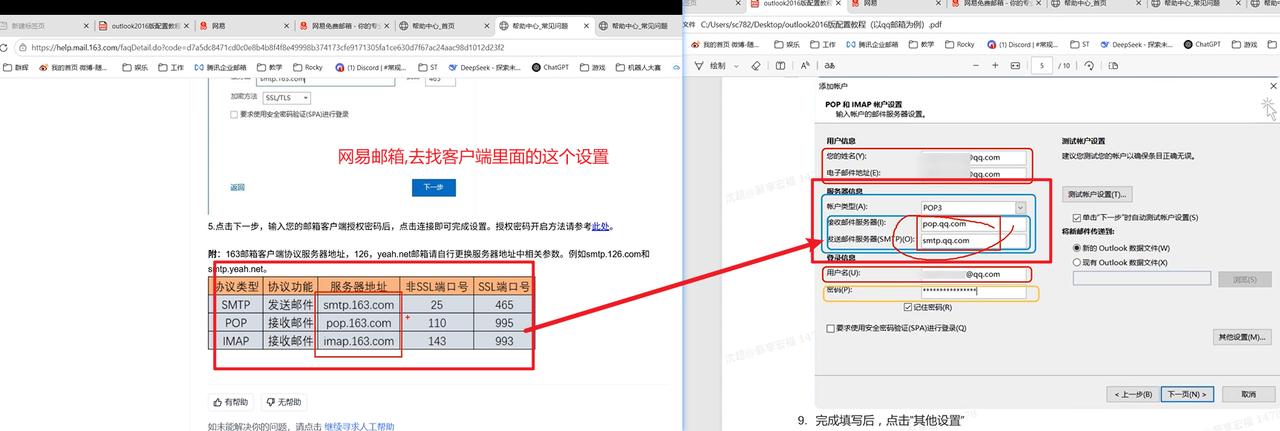Open 工作 bookmark folder in left window
Image resolution: width=1280 pixels, height=431 pixels.
(x=170, y=68)
